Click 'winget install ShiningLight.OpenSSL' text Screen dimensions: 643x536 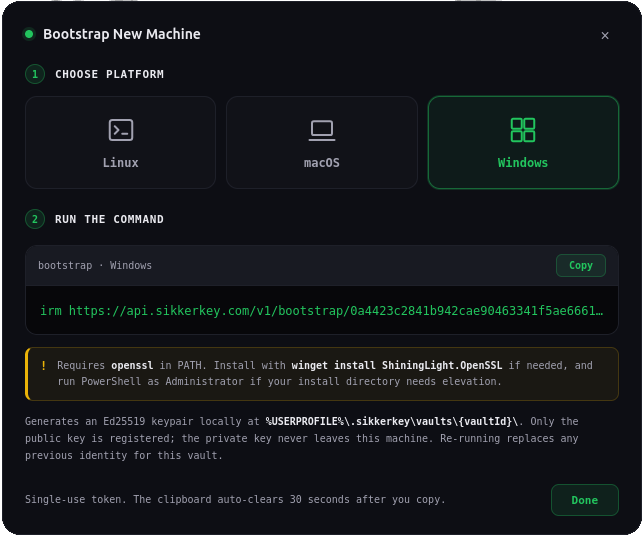(397, 365)
